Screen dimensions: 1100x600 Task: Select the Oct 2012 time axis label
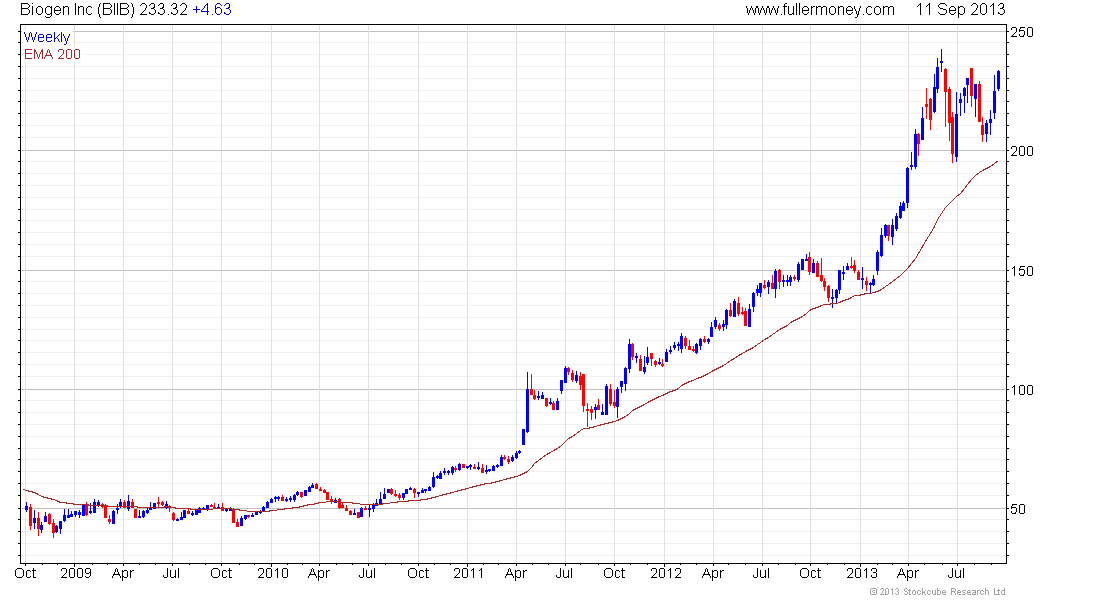point(810,573)
